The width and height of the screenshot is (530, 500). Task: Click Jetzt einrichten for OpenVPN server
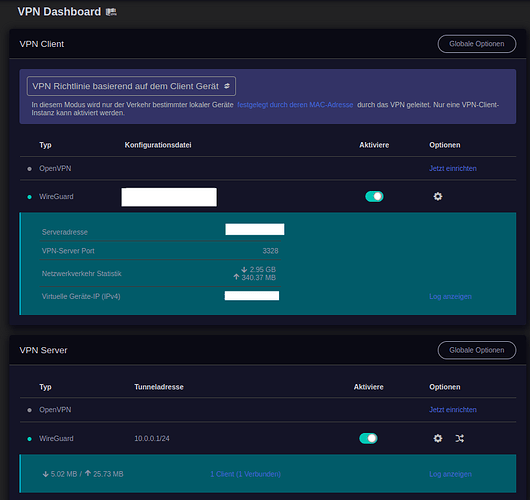(453, 410)
